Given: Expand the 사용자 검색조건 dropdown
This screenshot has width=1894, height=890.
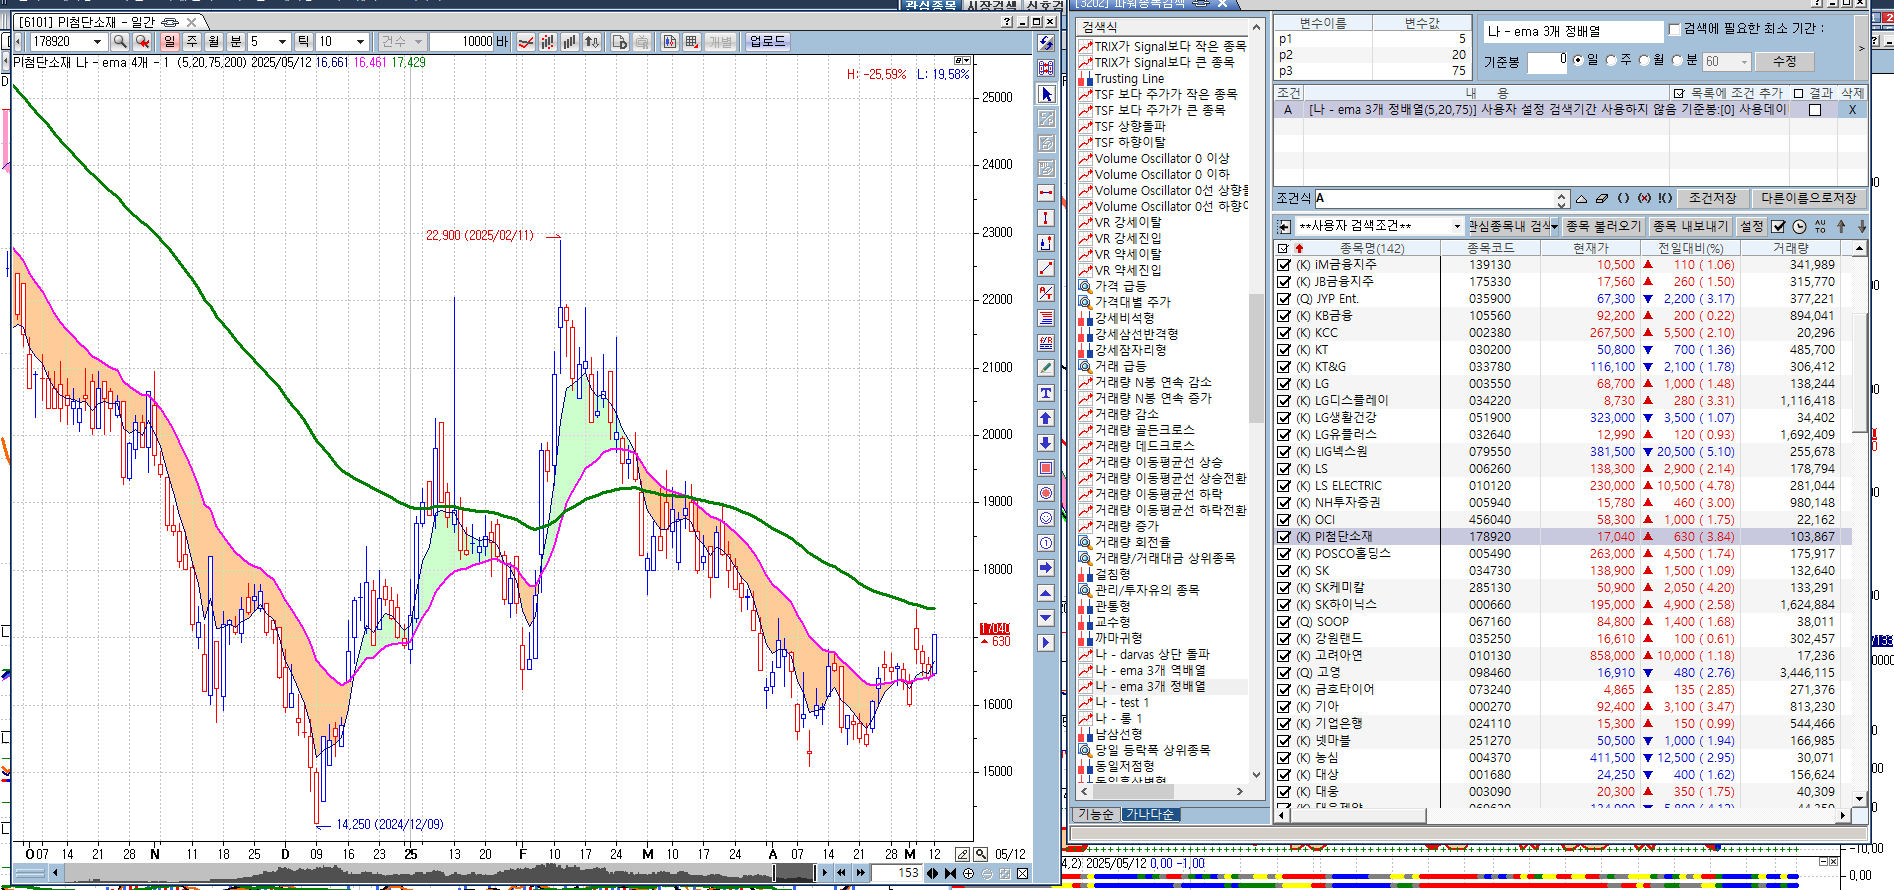Looking at the screenshot, I should tap(1456, 226).
